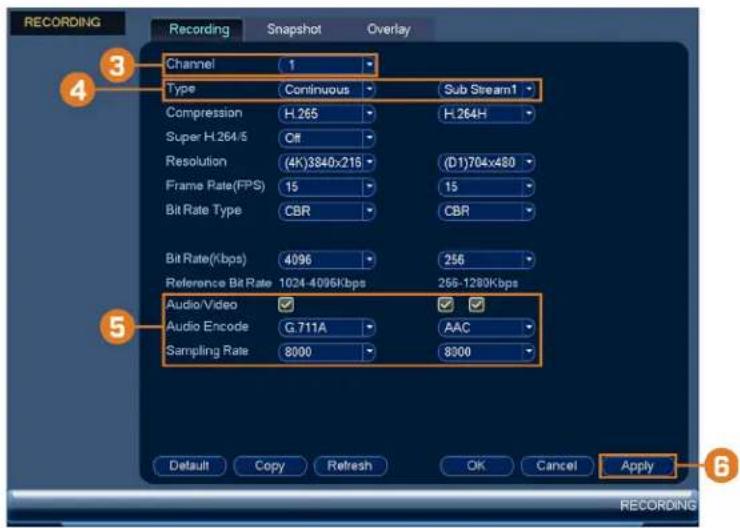Click the Bit Rate Type label

pos(203,210)
